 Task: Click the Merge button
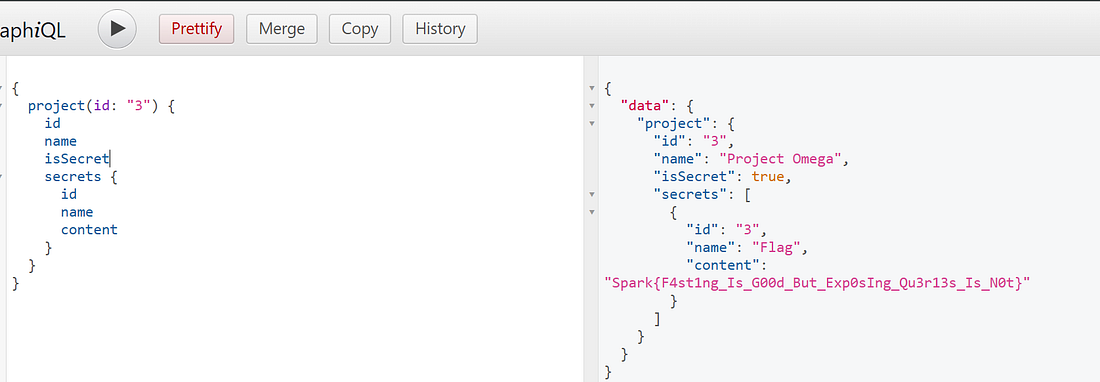[282, 29]
